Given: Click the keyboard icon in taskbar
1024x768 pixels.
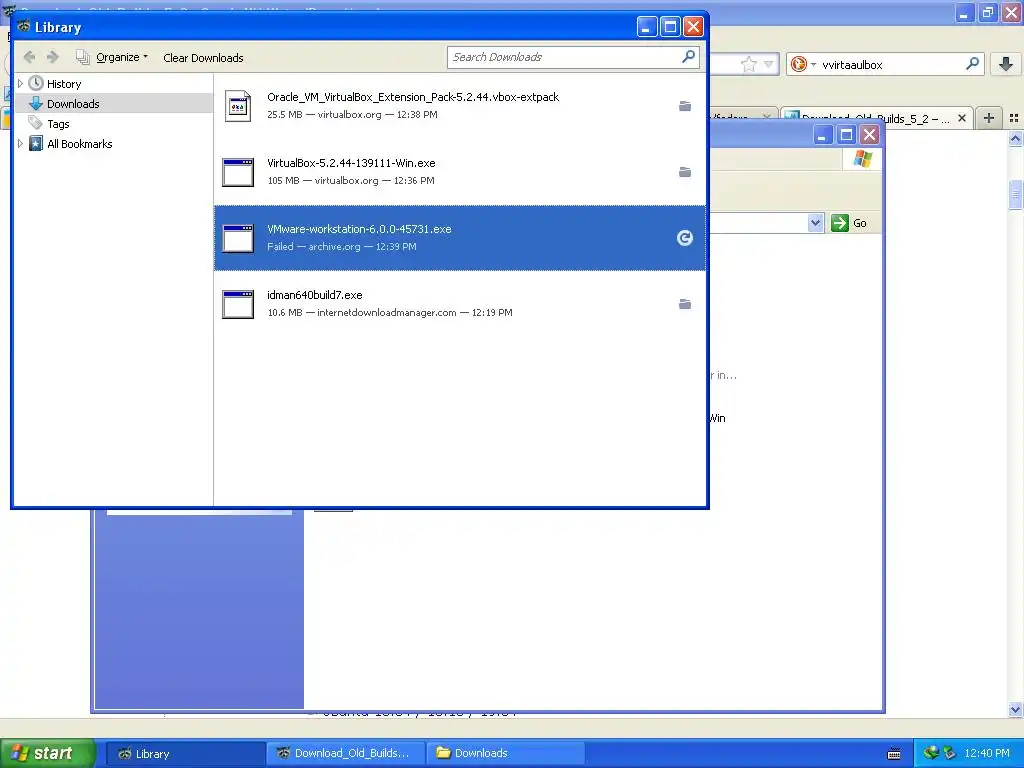Looking at the screenshot, I should pyautogui.click(x=894, y=754).
